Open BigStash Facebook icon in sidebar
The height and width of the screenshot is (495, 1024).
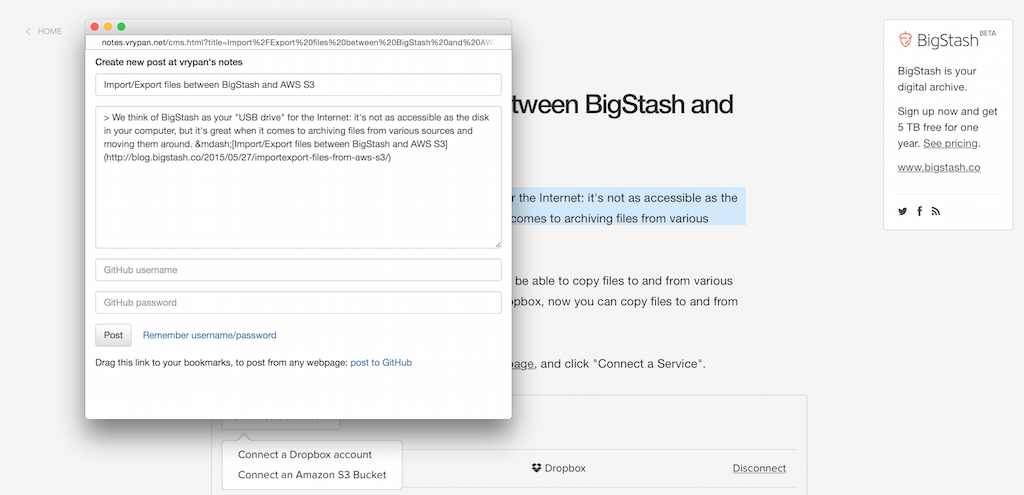920,212
